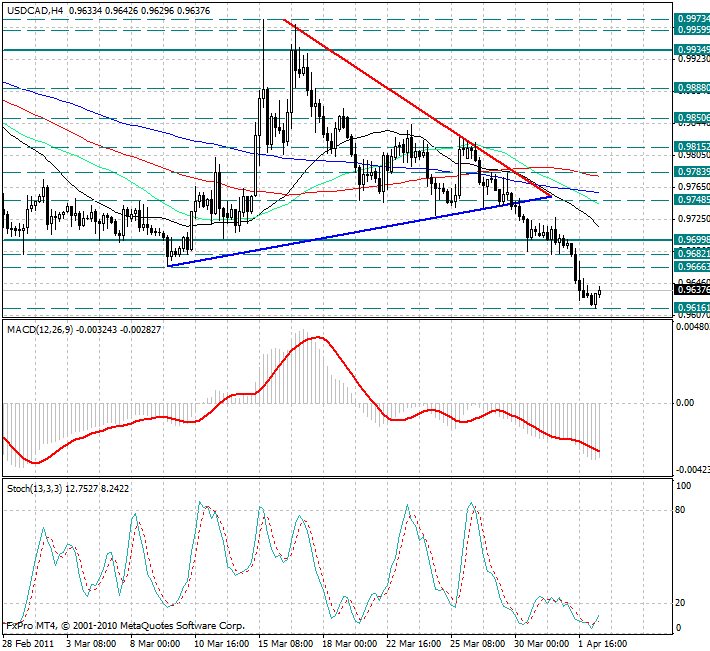
Task: Click the 0.9815 price level label
Action: point(692,147)
